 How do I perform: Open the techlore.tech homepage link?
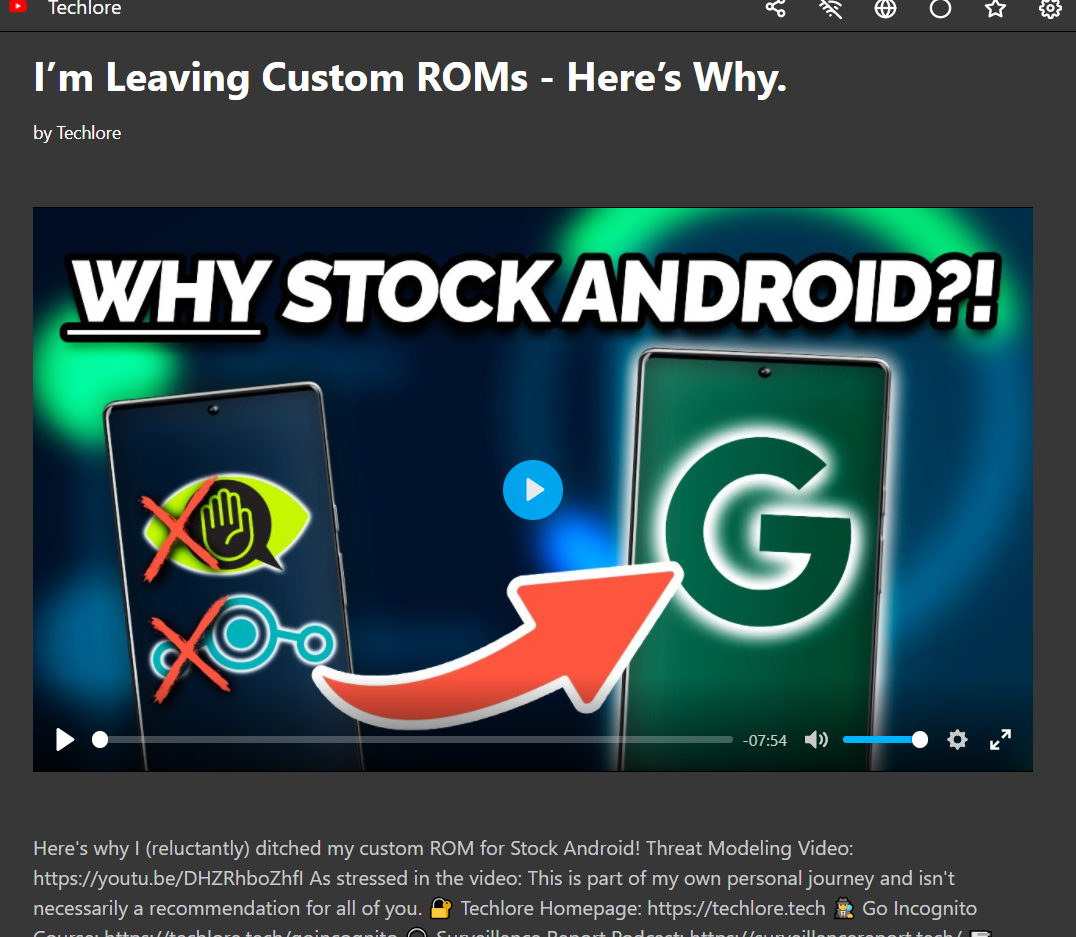[736, 909]
